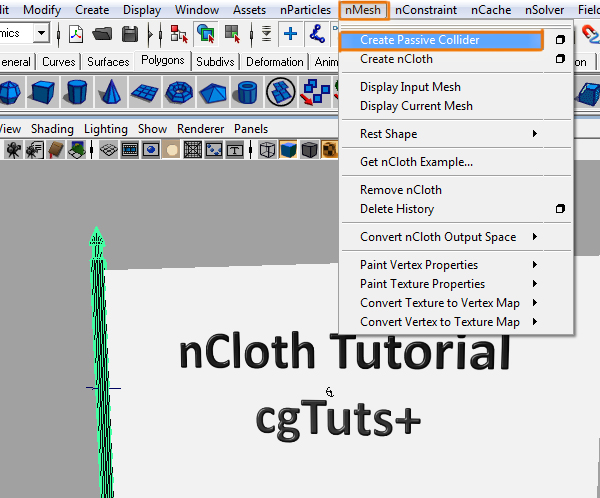The image size is (600, 498).
Task: Open the nCache menu
Action: coord(491,10)
